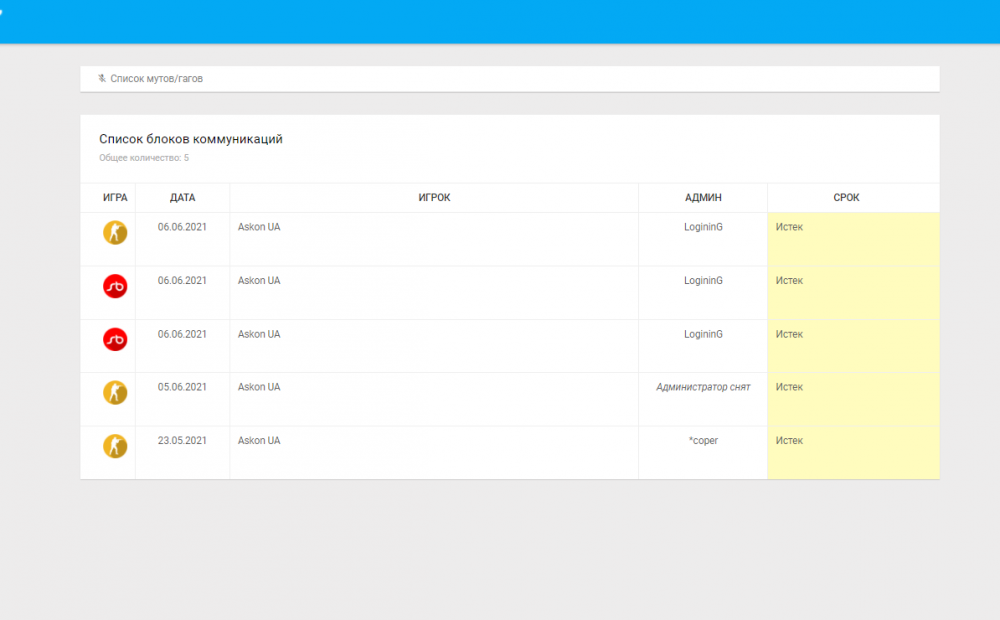
Task: Click the Администратор снят admin cell
Action: [703, 387]
